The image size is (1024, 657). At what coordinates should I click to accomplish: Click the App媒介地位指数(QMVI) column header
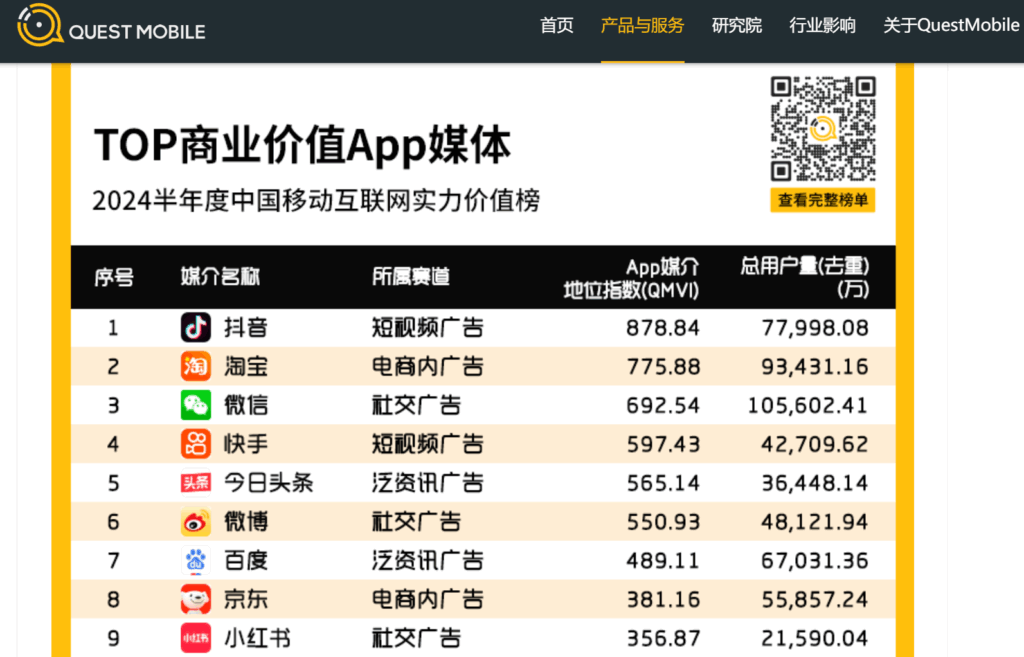[x=632, y=278]
